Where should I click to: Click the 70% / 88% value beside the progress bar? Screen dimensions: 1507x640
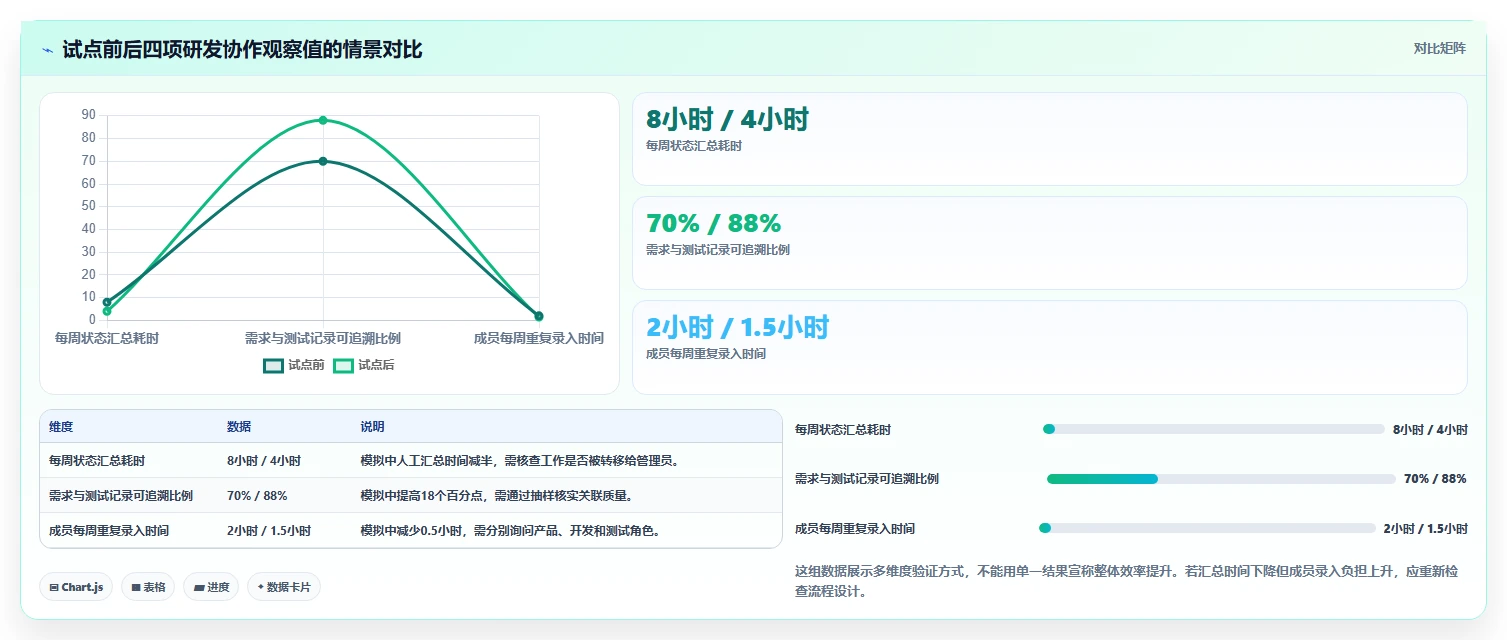coord(1435,479)
